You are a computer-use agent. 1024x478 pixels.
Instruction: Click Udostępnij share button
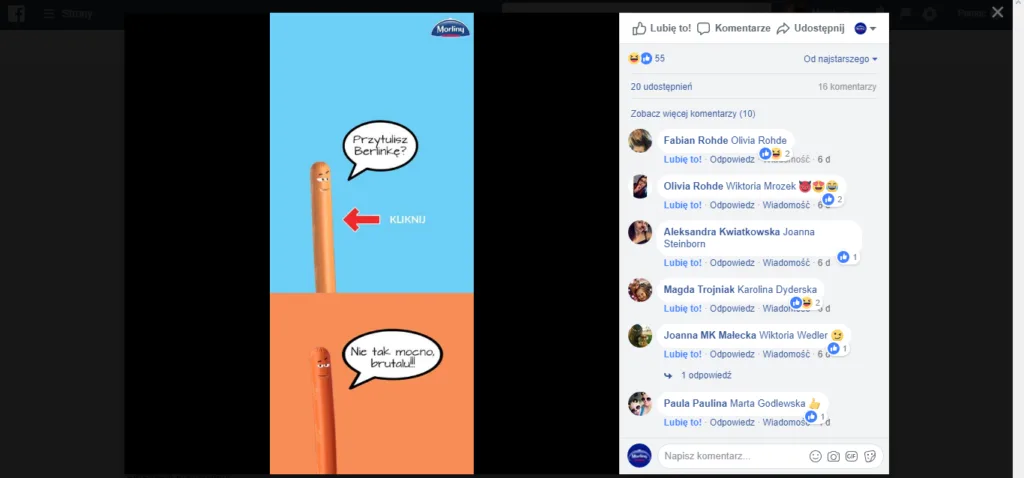point(810,28)
